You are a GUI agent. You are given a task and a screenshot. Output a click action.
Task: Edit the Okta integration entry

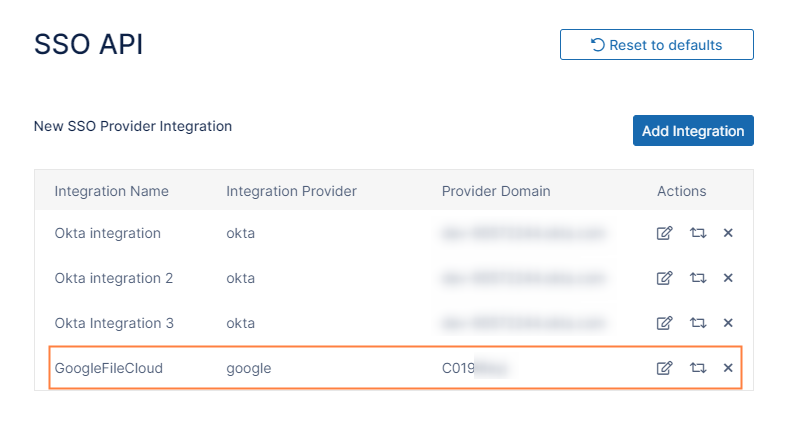(x=664, y=233)
